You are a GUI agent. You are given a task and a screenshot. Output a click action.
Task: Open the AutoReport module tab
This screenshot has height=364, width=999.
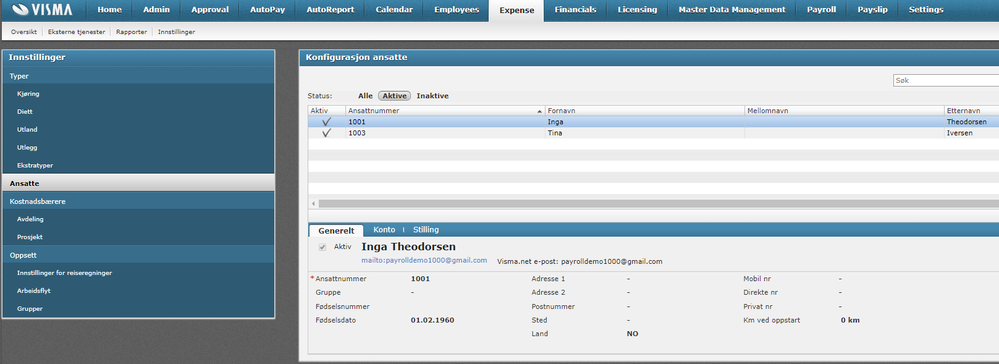click(x=330, y=10)
